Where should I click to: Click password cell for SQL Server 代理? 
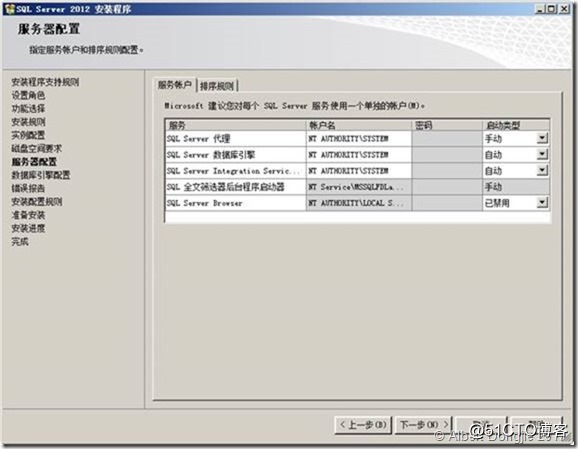[x=447, y=139]
